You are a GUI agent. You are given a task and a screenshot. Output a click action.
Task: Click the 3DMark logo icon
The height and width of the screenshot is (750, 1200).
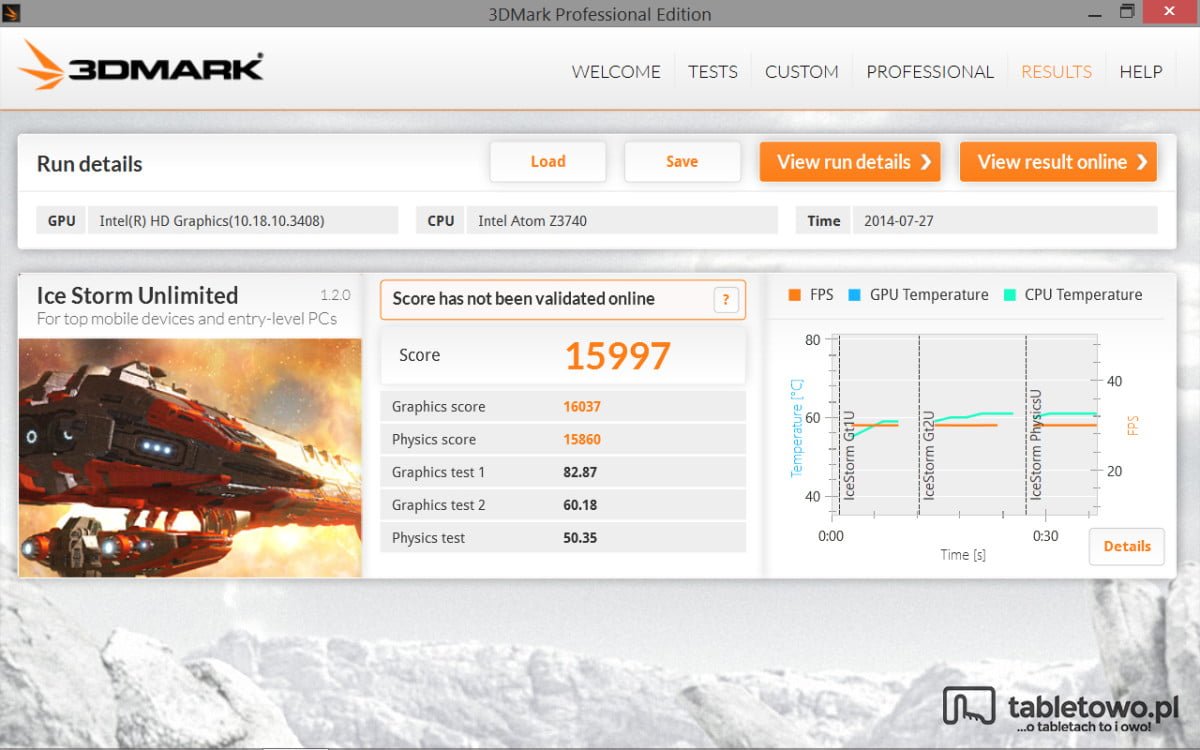click(42, 65)
